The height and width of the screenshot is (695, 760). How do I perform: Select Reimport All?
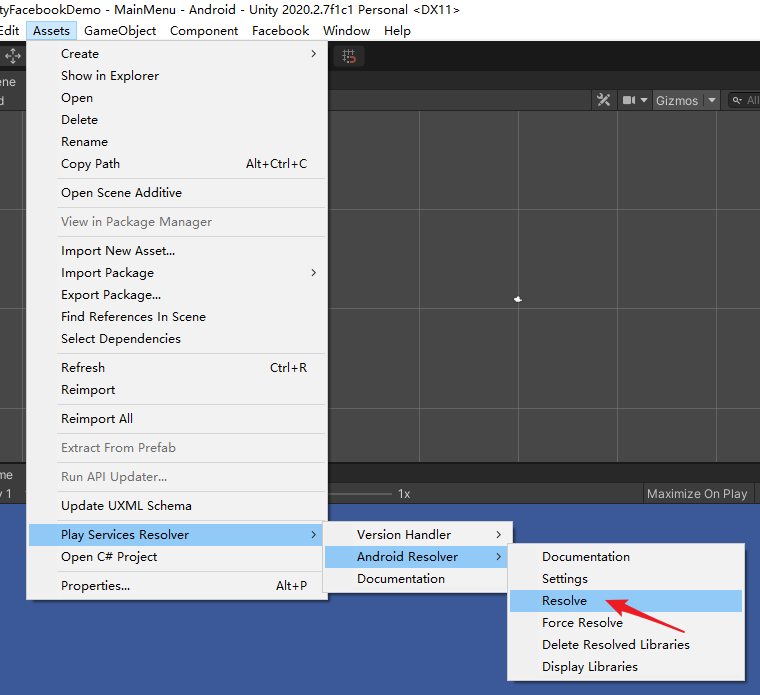click(x=177, y=419)
